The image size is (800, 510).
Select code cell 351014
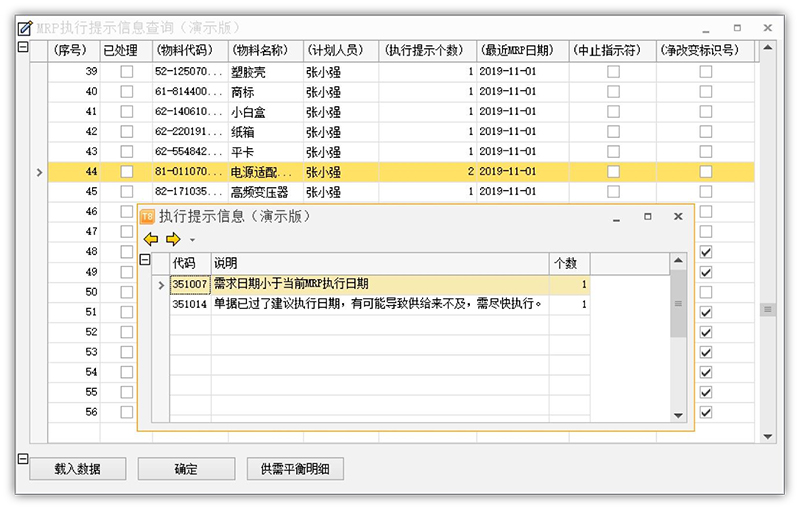(190, 304)
